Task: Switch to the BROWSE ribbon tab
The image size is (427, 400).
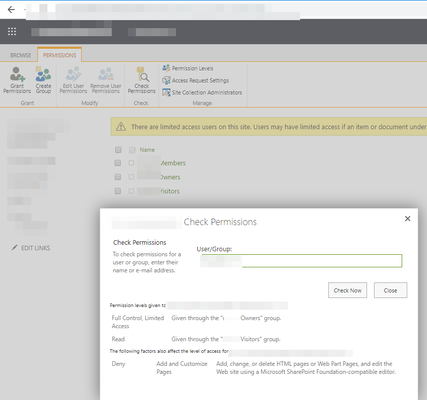Action: pos(20,55)
